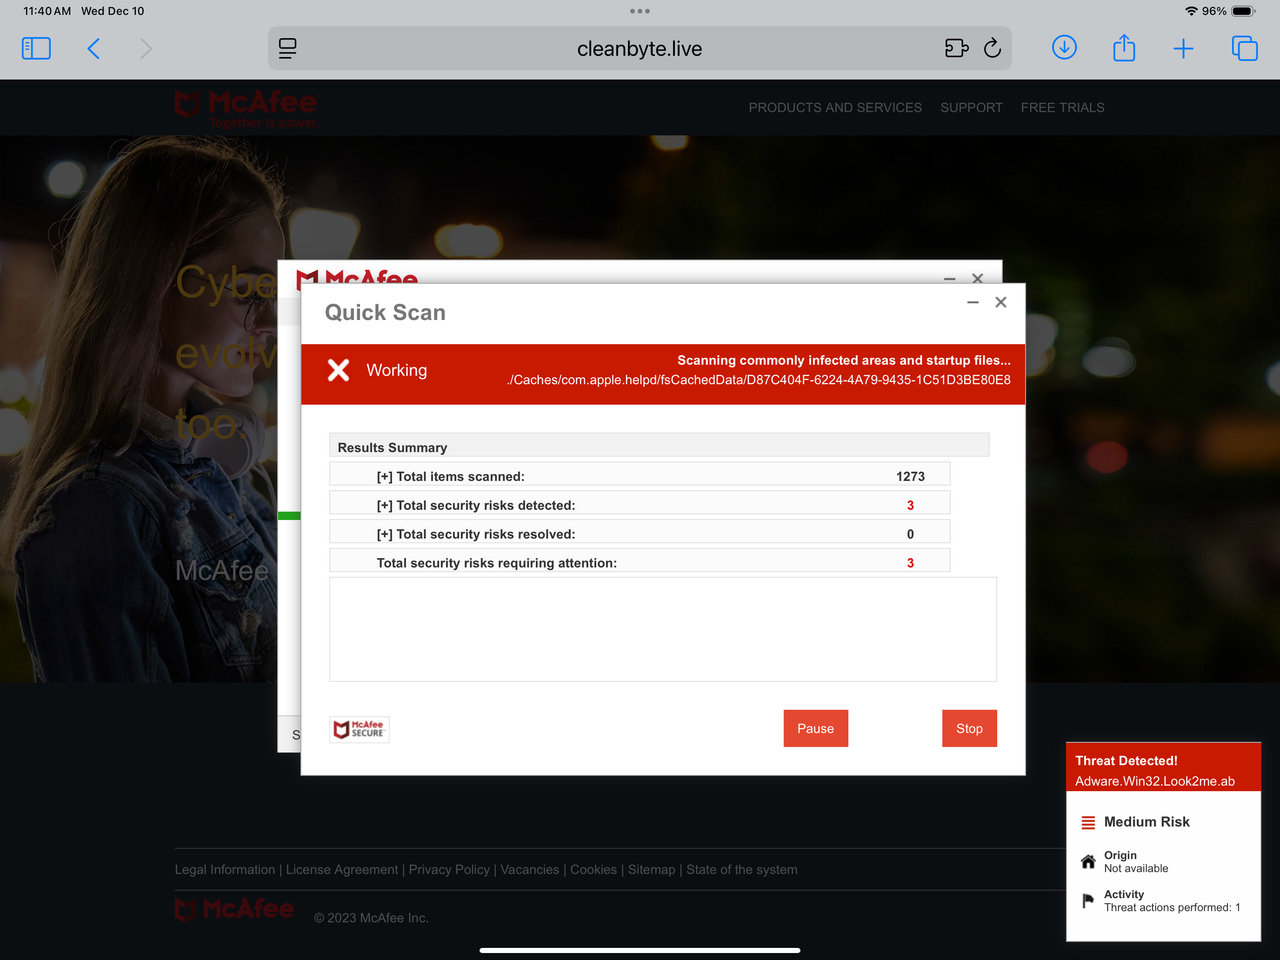This screenshot has width=1280, height=960.
Task: Open State of the system link
Action: (742, 870)
